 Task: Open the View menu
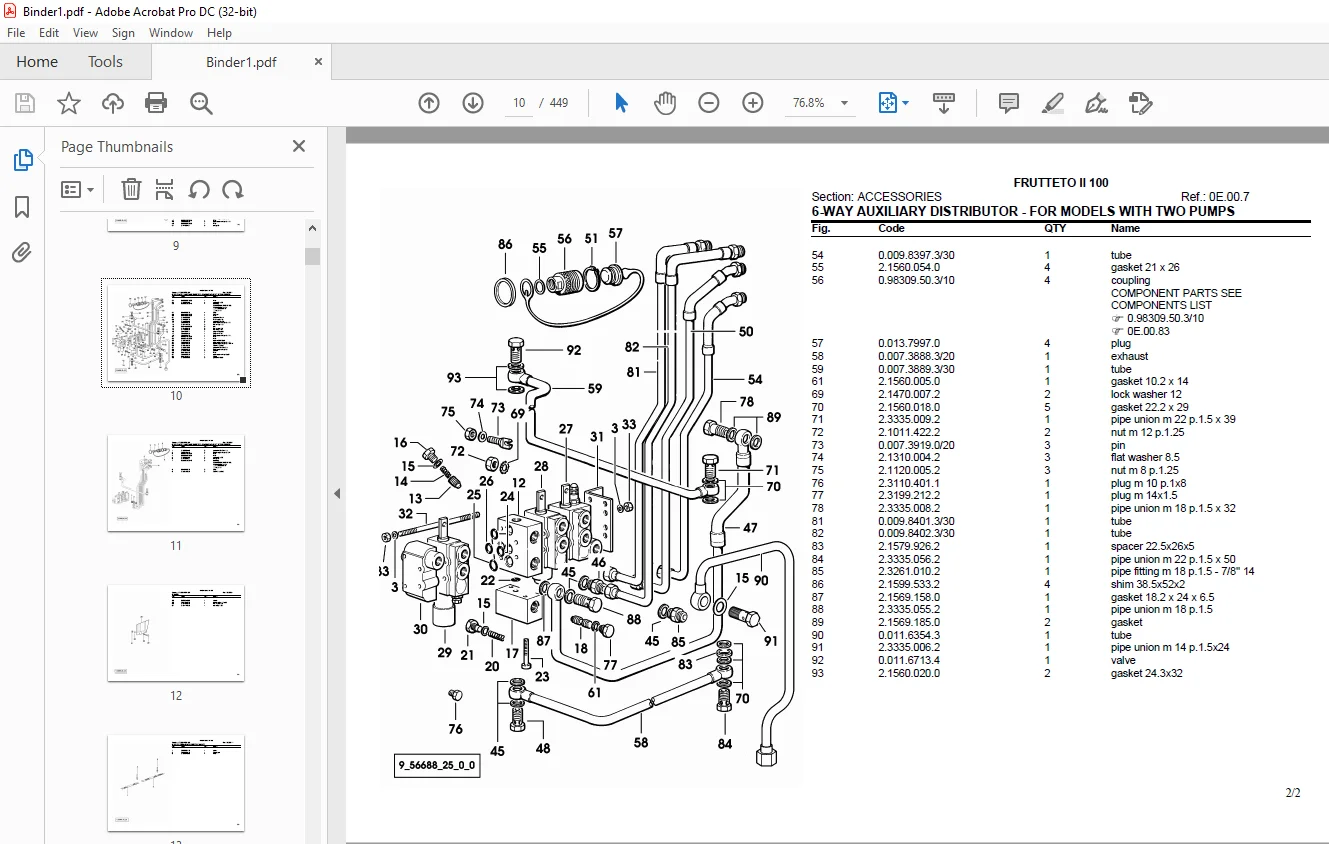tap(85, 33)
